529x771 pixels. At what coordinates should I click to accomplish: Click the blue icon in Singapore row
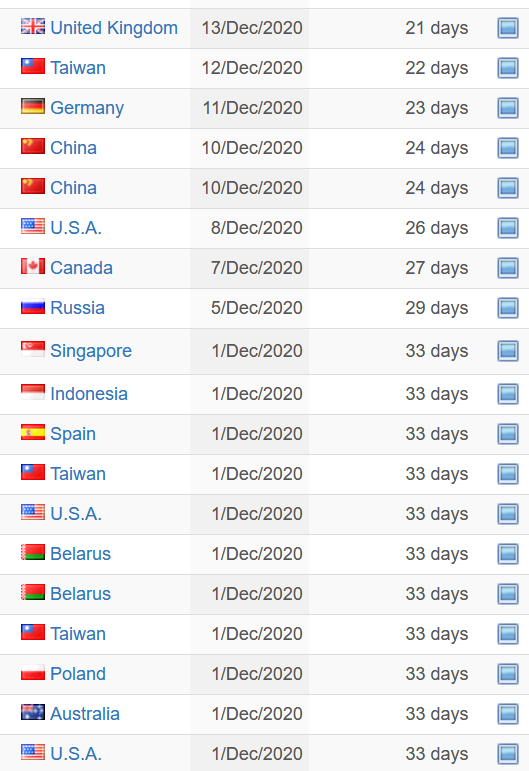(x=508, y=351)
